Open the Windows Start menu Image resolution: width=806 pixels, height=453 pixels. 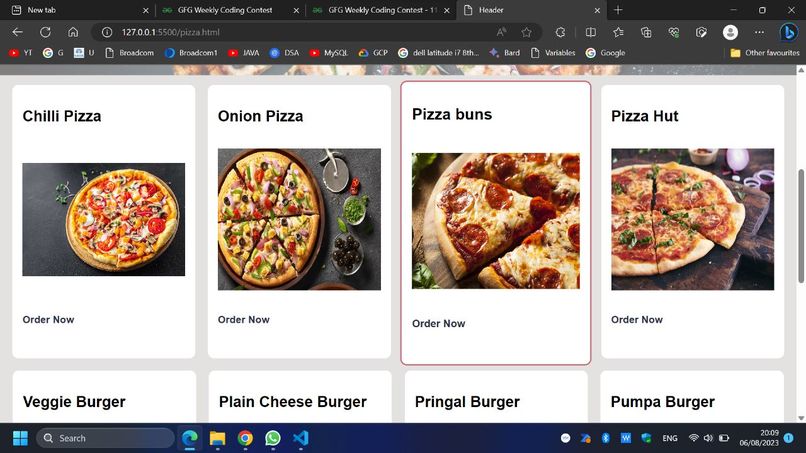click(x=20, y=438)
